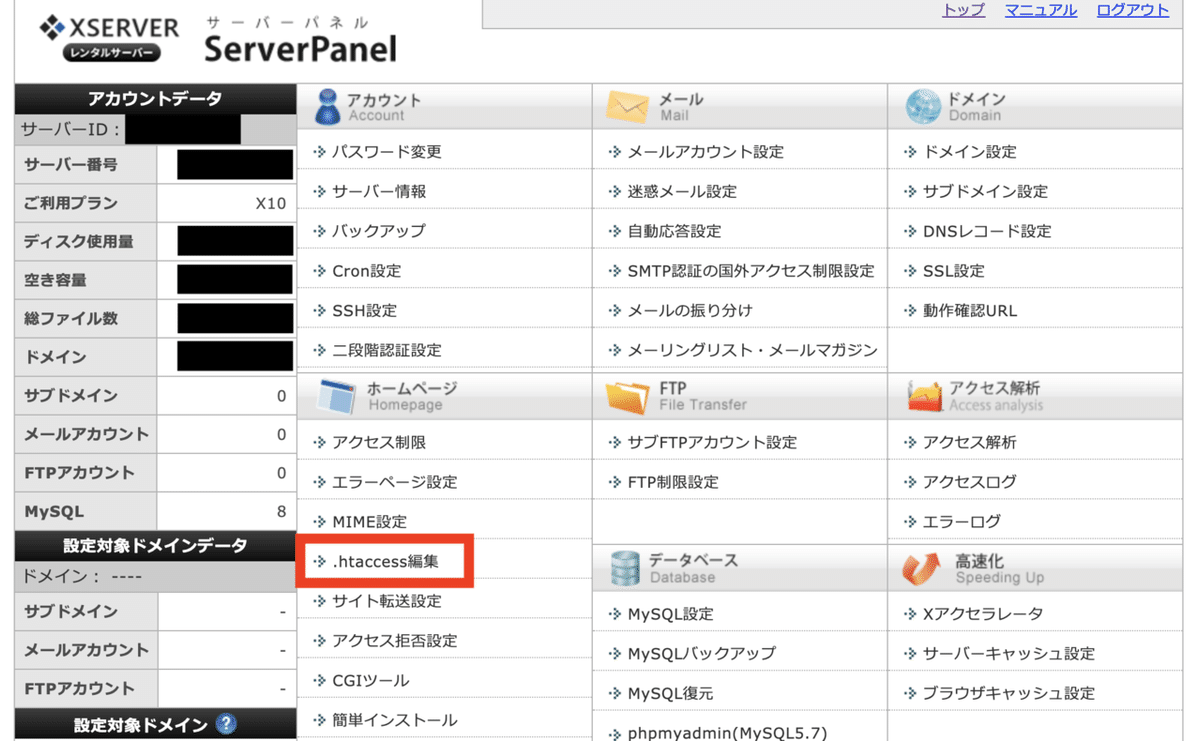The width and height of the screenshot is (1200, 741).
Task: Click the ドメイン： ---- row
Action: pos(155,577)
